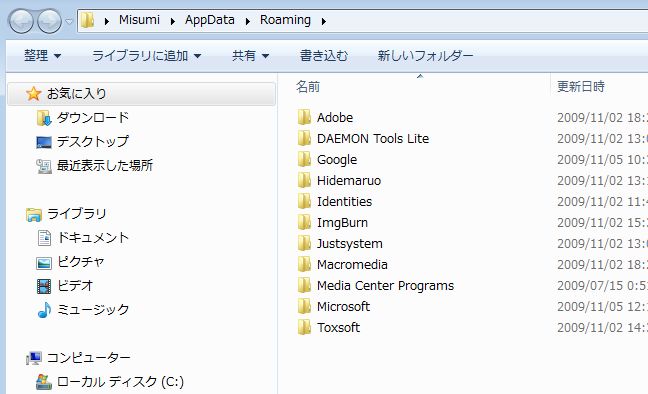
Task: Select the デスクトップ icon in favorites
Action: pyautogui.click(x=44, y=142)
